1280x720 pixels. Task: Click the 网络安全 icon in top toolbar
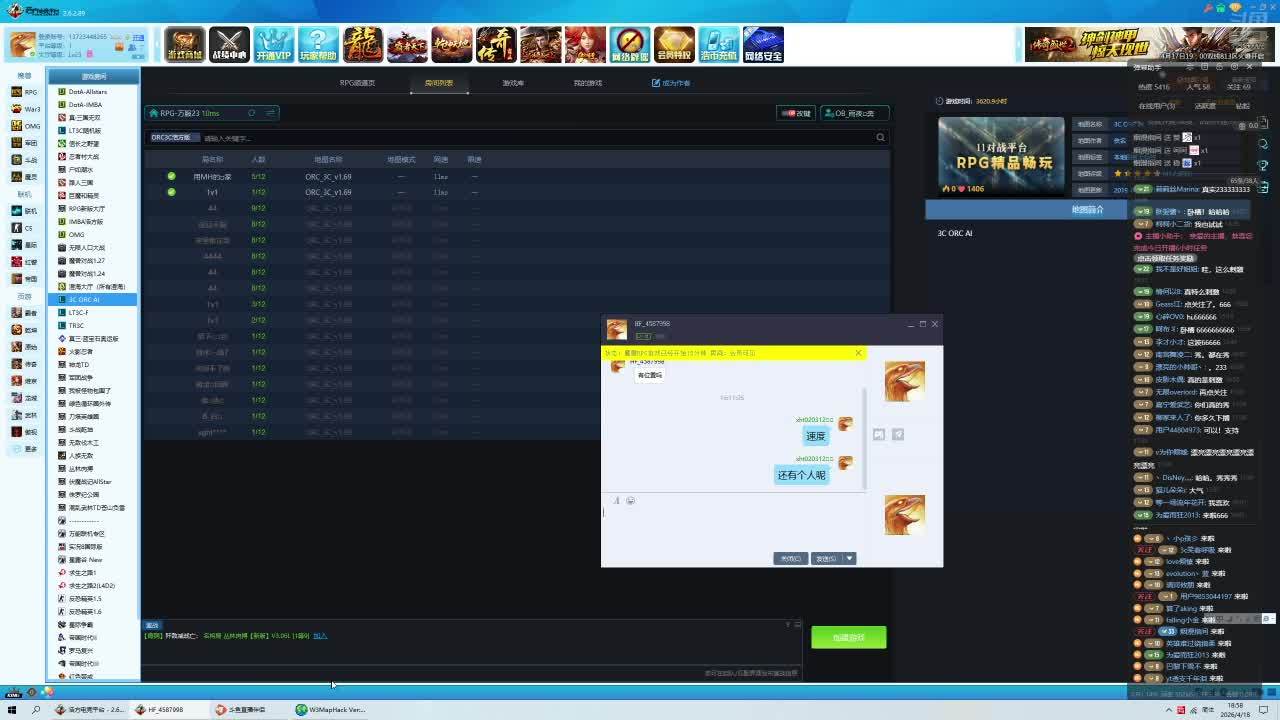pos(763,45)
